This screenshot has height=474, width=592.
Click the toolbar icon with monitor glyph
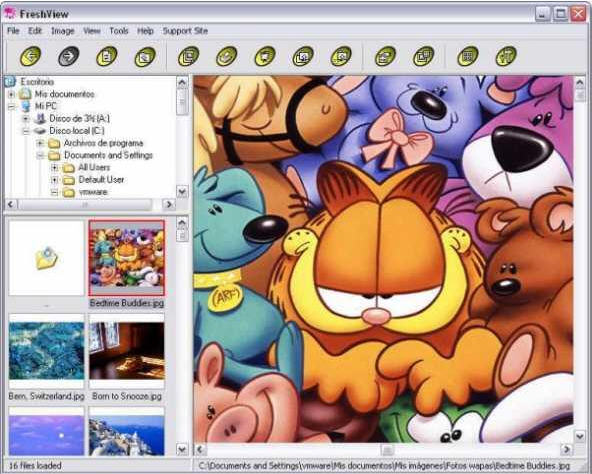(265, 56)
